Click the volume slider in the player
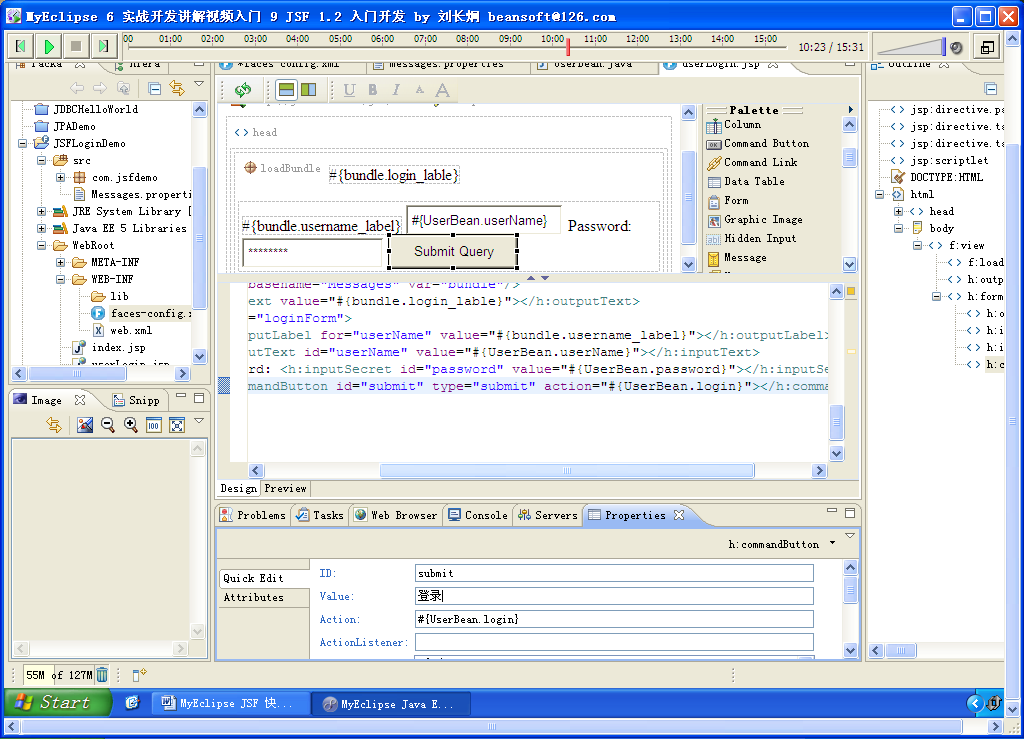Viewport: 1024px width, 739px height. (x=912, y=47)
